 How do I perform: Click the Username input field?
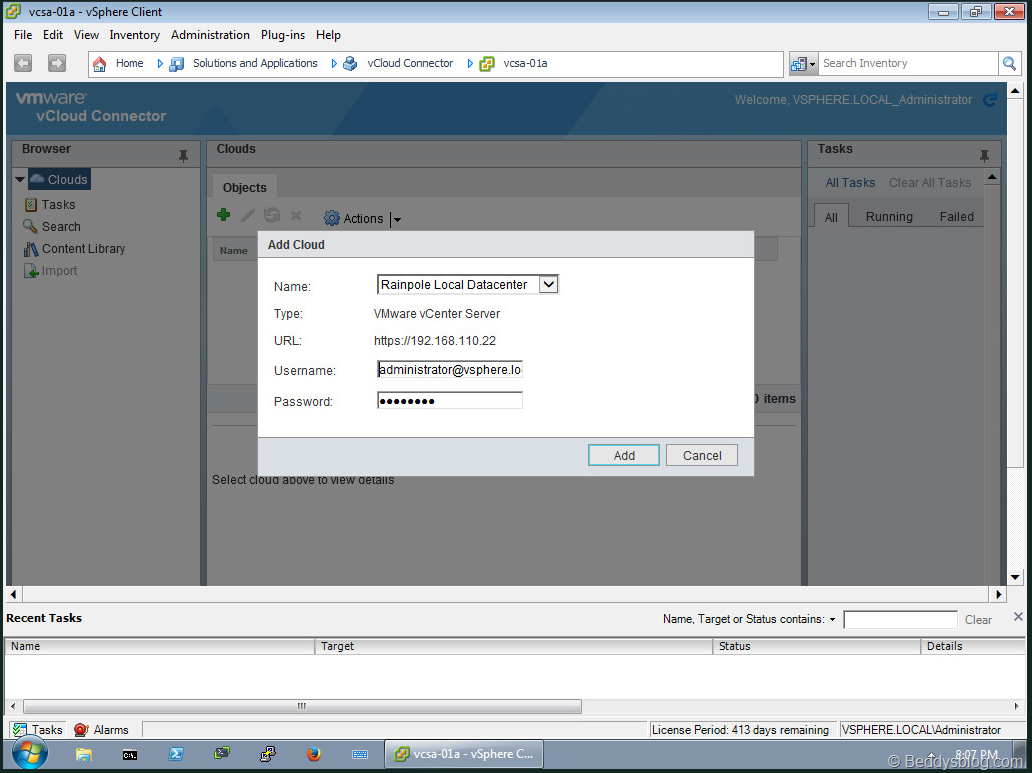click(450, 370)
